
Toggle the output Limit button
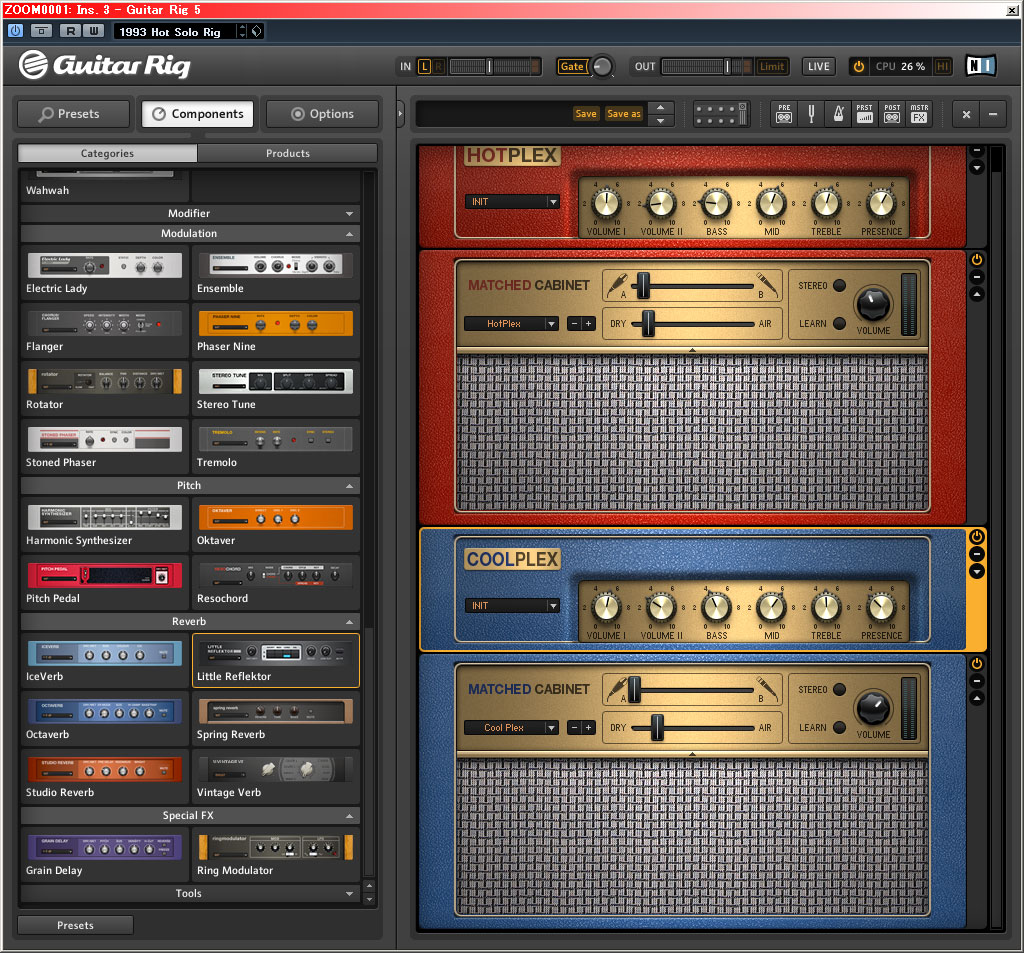click(x=771, y=66)
